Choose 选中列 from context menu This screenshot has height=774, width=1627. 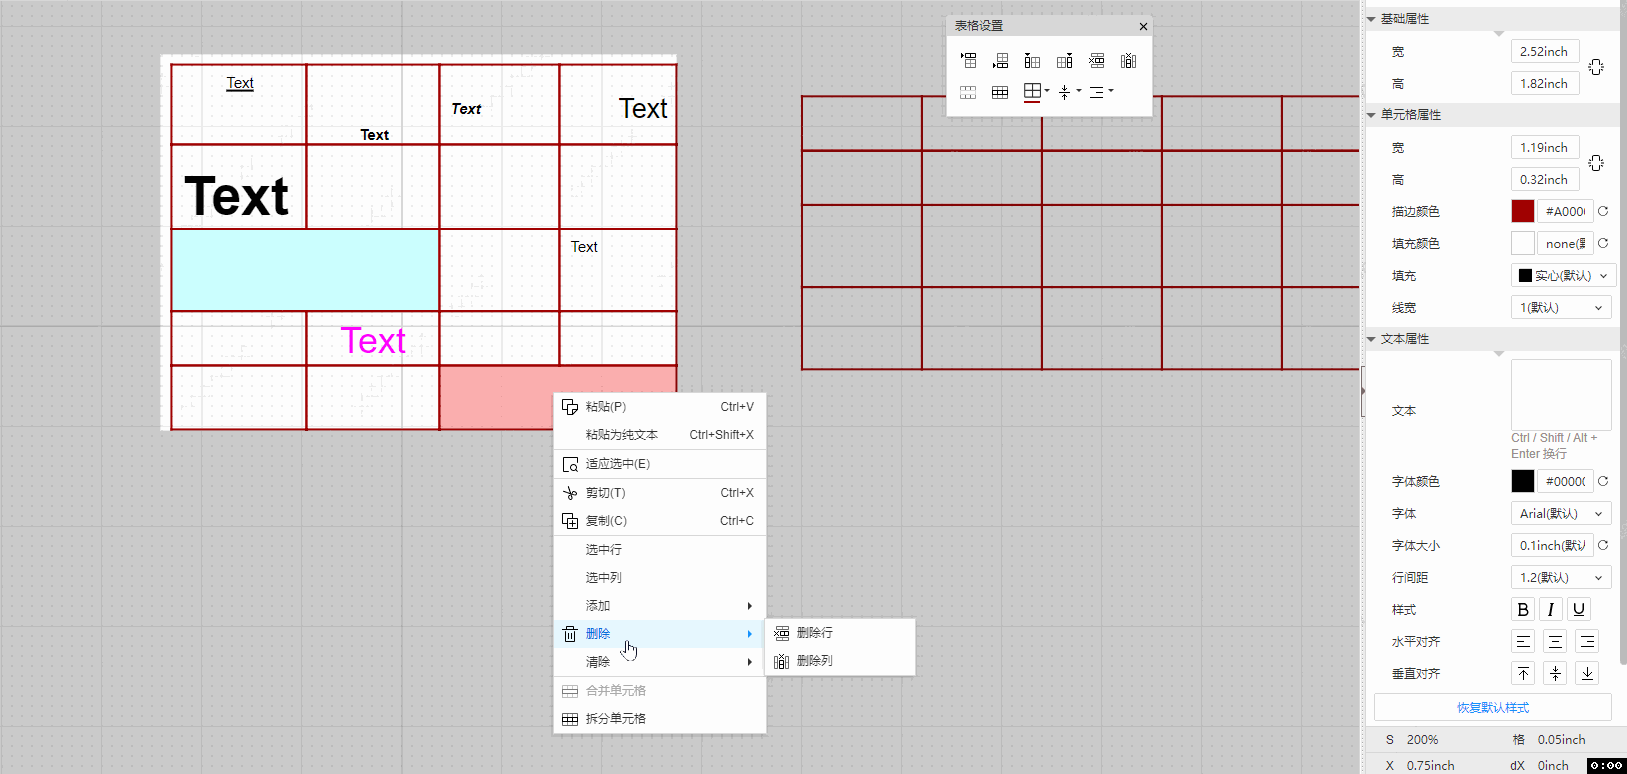[660, 578]
